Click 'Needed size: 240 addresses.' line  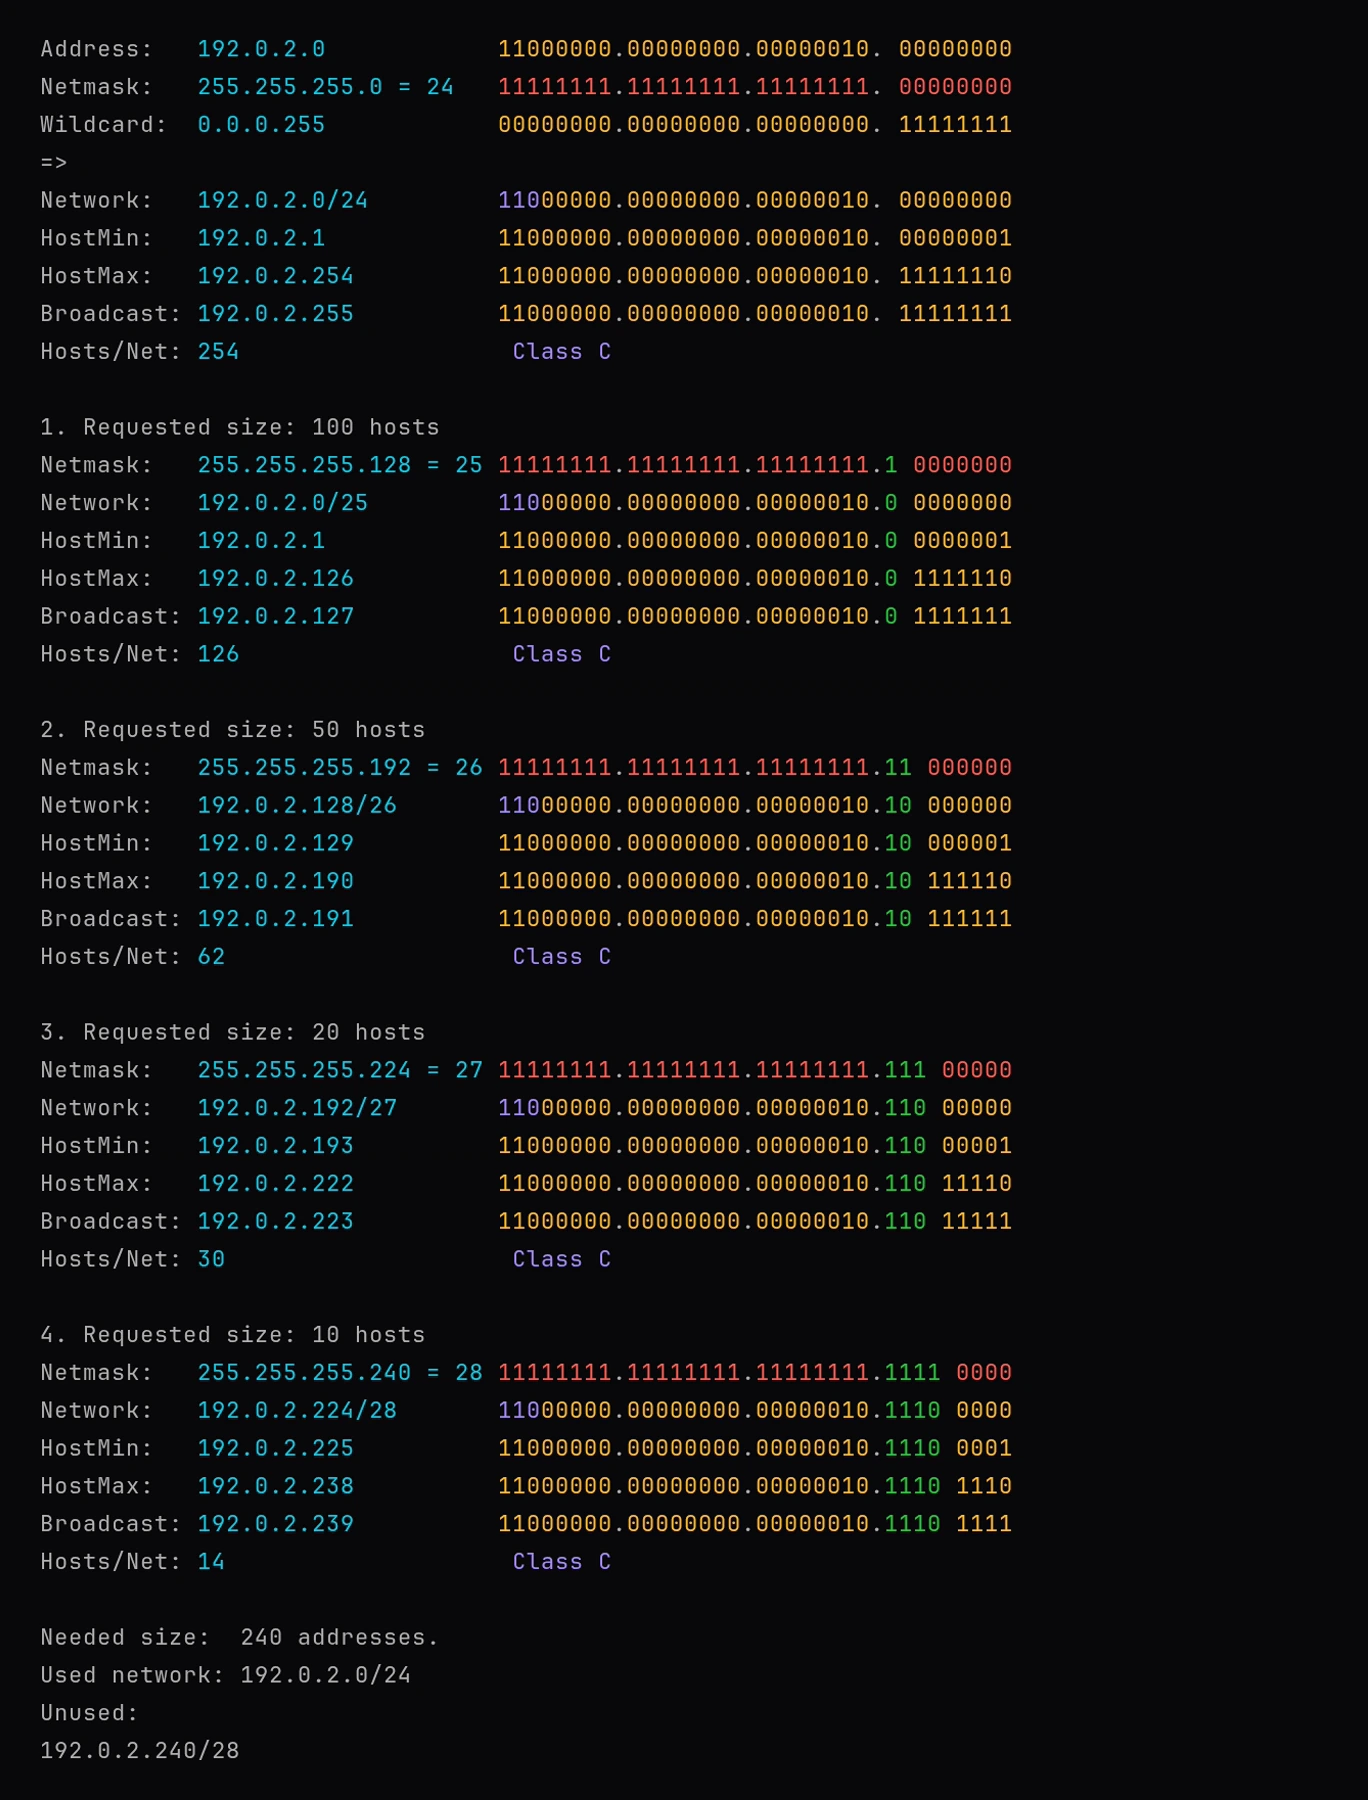pos(240,1638)
